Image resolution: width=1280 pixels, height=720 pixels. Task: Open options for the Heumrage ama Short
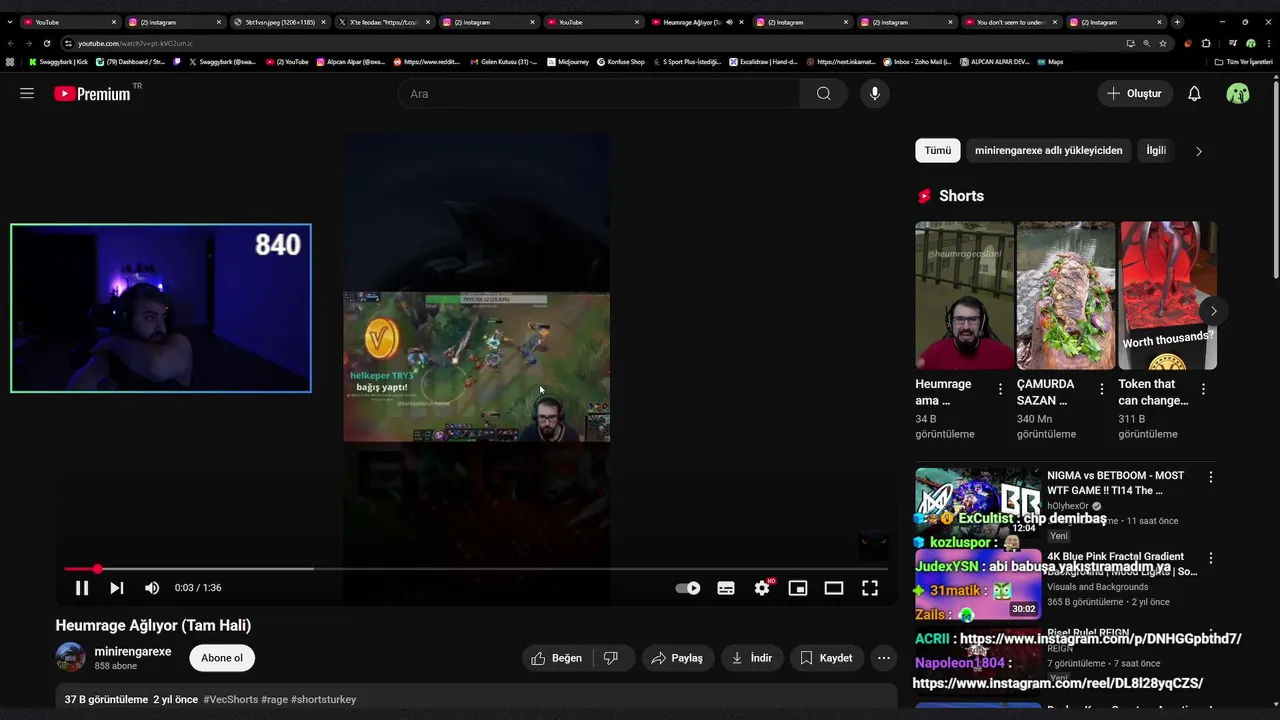[x=1000, y=389]
